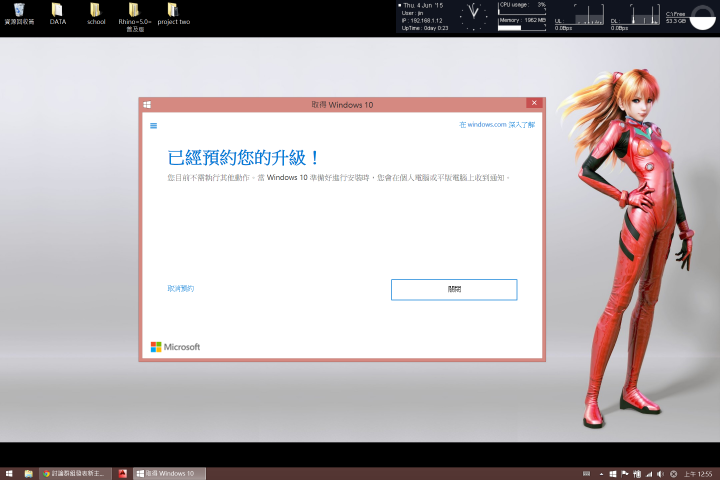Open File Explorer from the taskbar

pos(28,474)
